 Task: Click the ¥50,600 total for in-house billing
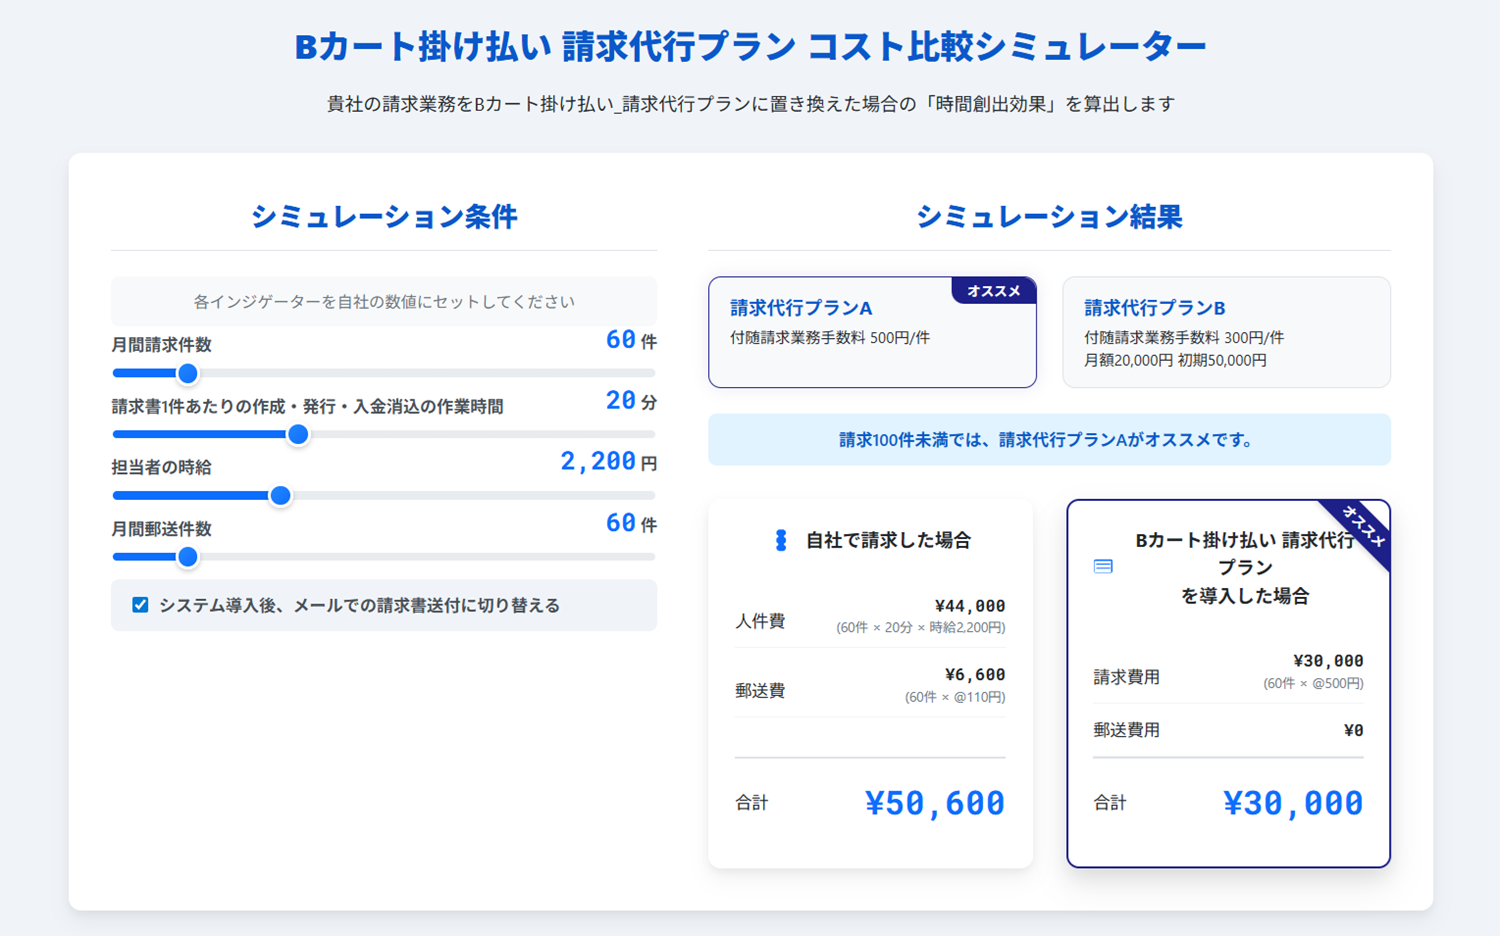tap(934, 803)
